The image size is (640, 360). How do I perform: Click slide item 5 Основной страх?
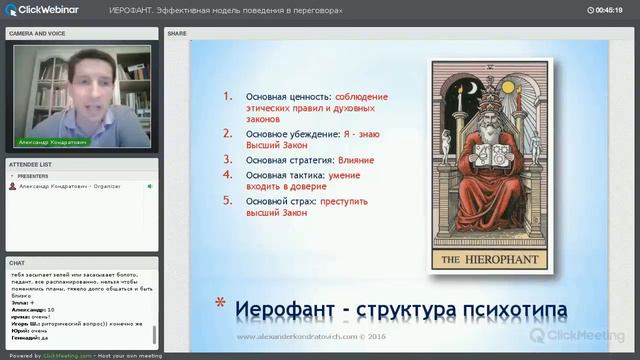(295, 207)
